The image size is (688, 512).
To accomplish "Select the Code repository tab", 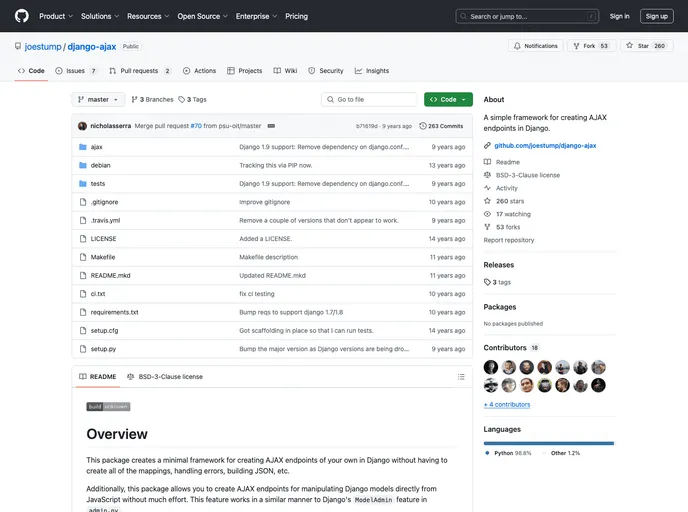I will pos(31,71).
